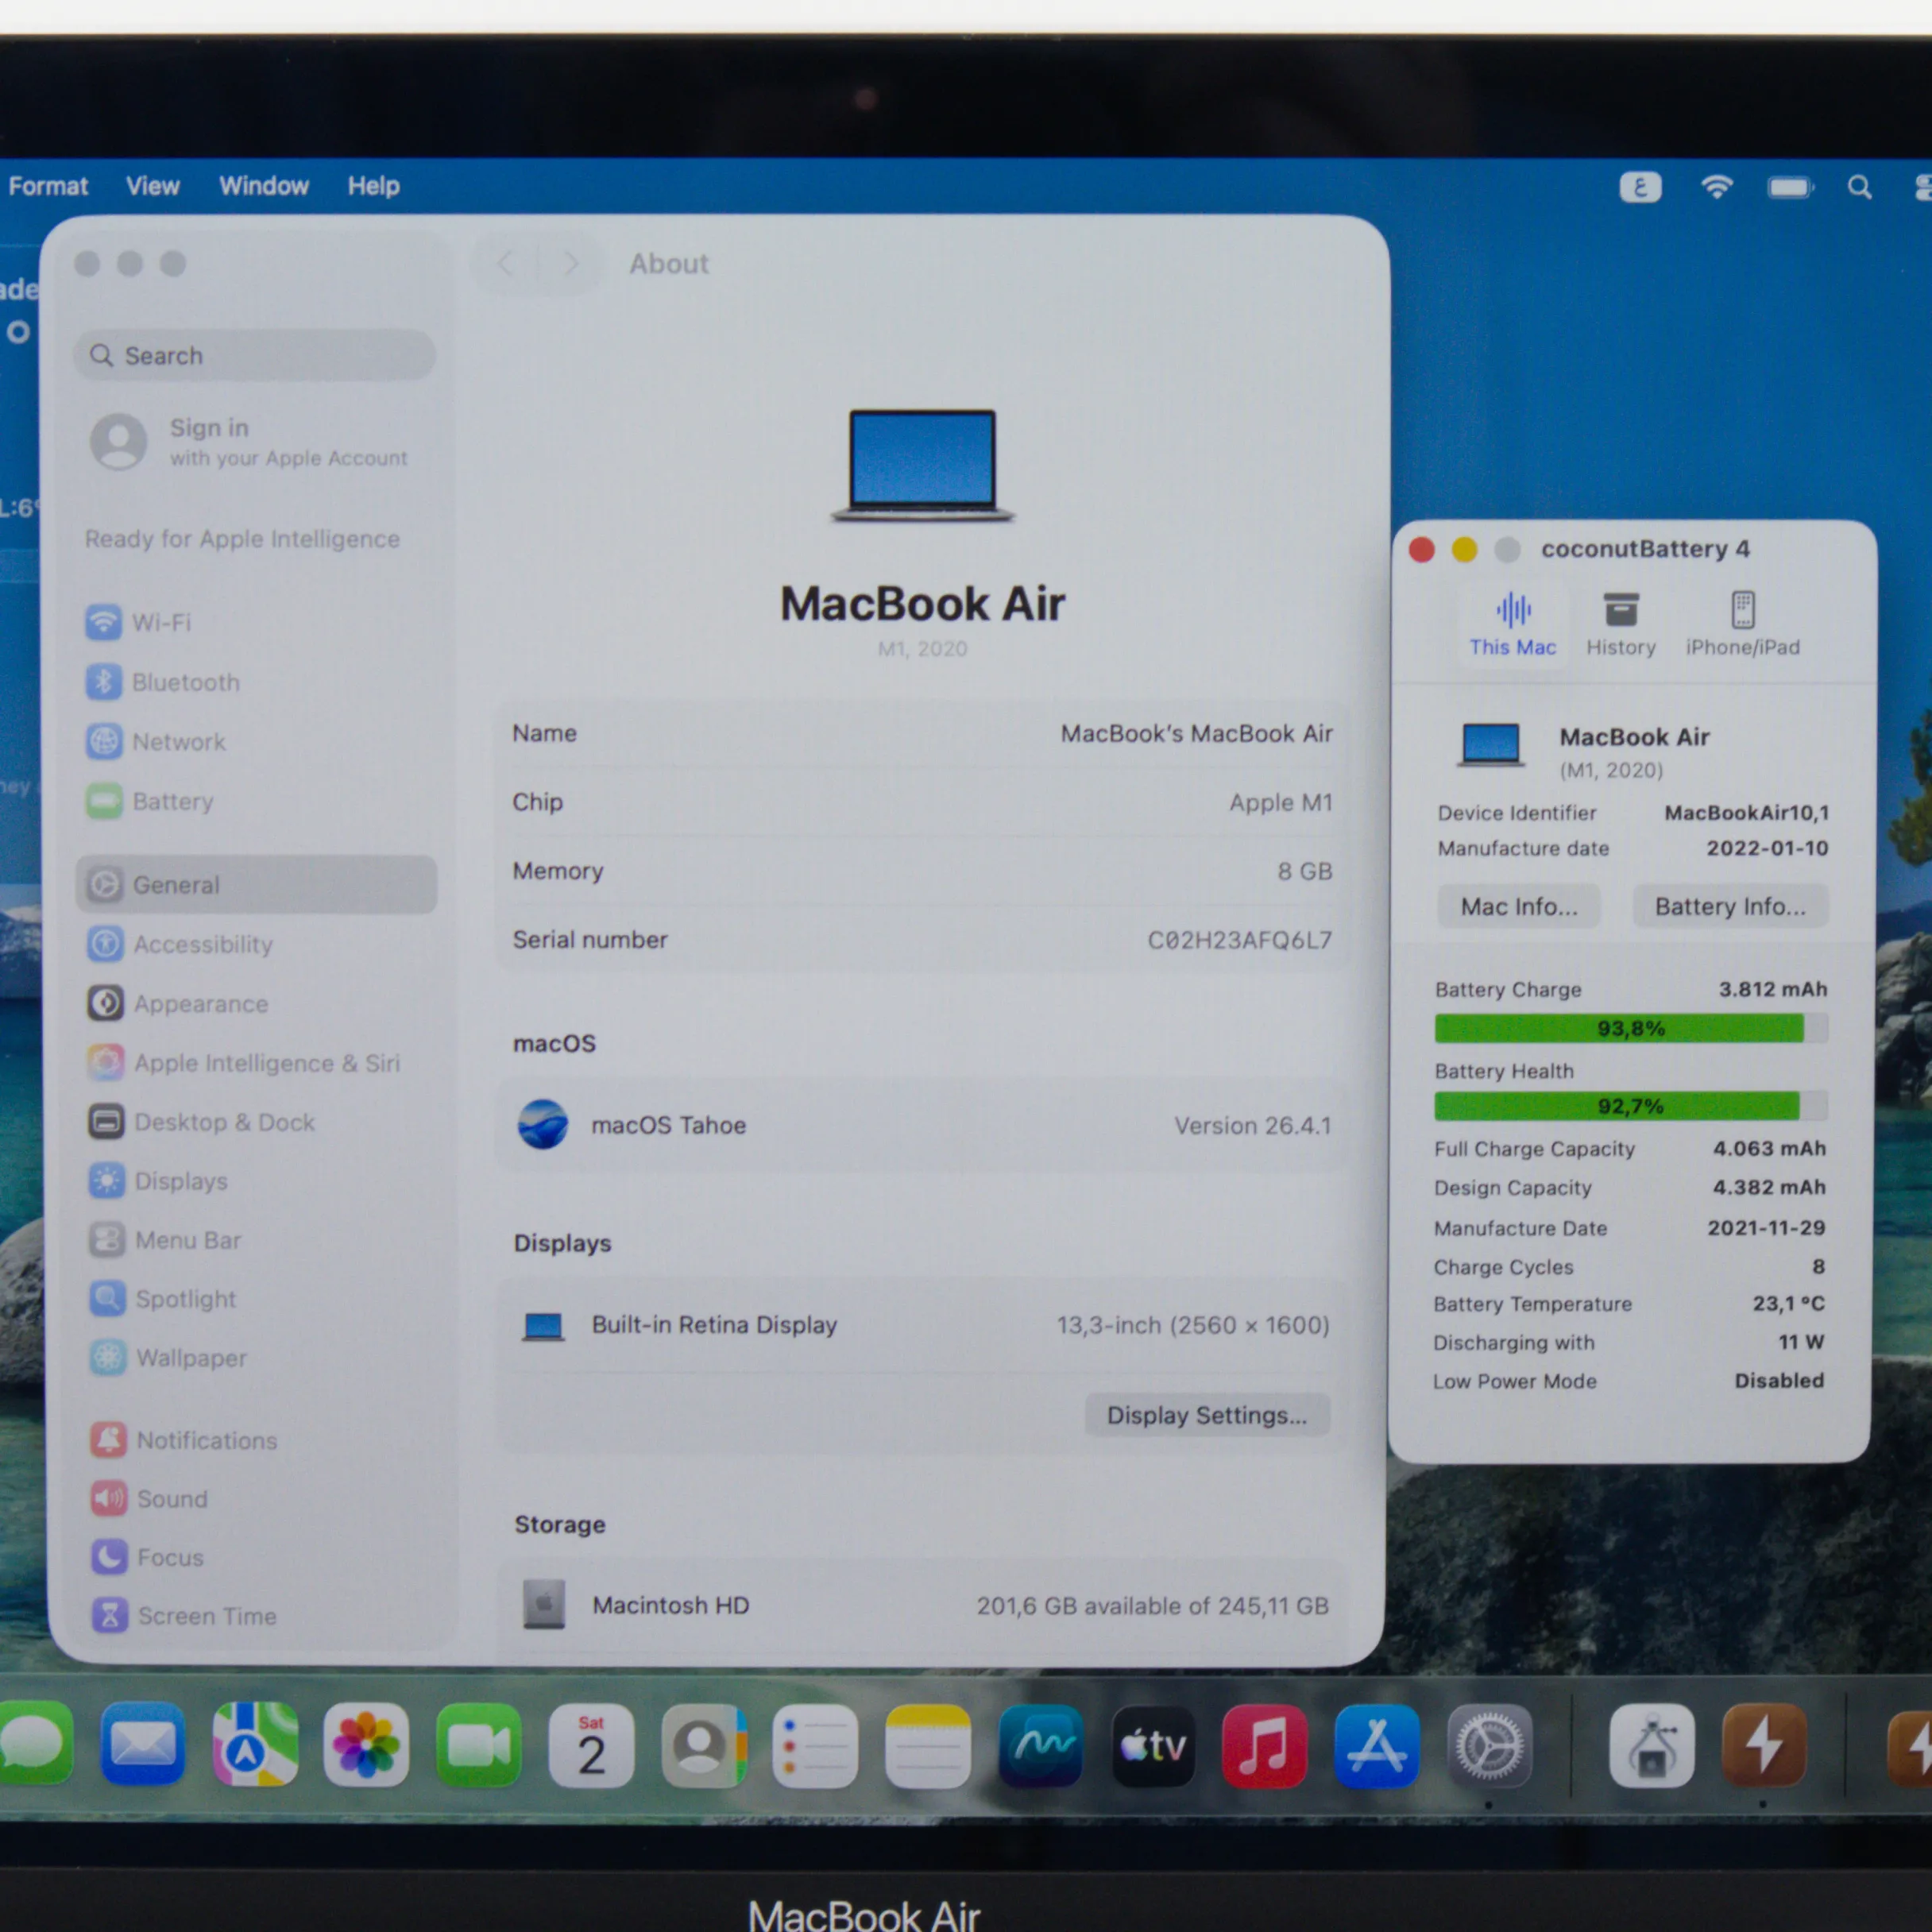
Task: Launch FaceTime from the Dock
Action: click(x=479, y=1747)
